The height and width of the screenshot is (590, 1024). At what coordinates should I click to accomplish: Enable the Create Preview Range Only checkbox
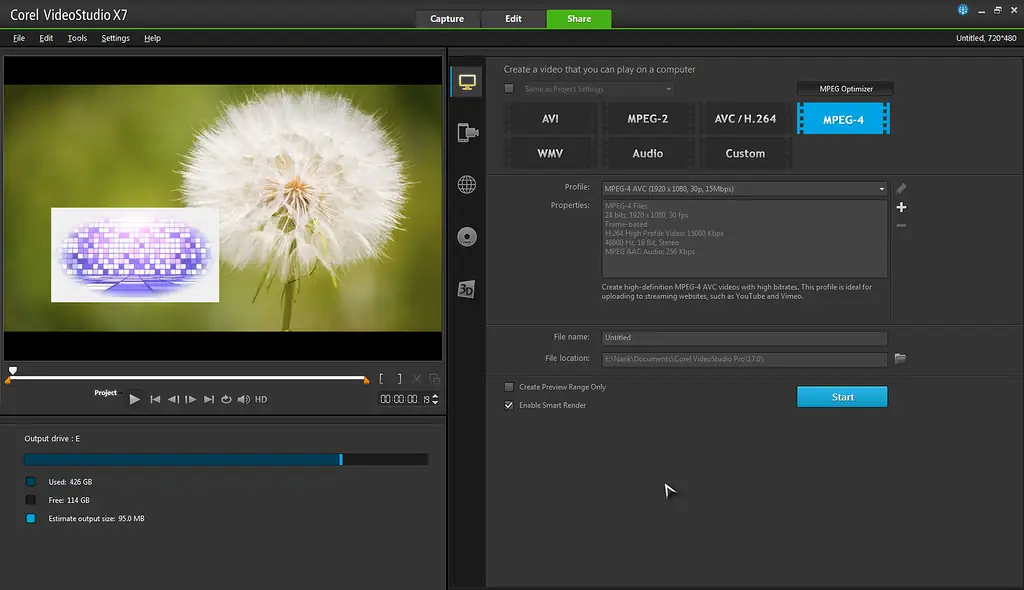point(510,387)
